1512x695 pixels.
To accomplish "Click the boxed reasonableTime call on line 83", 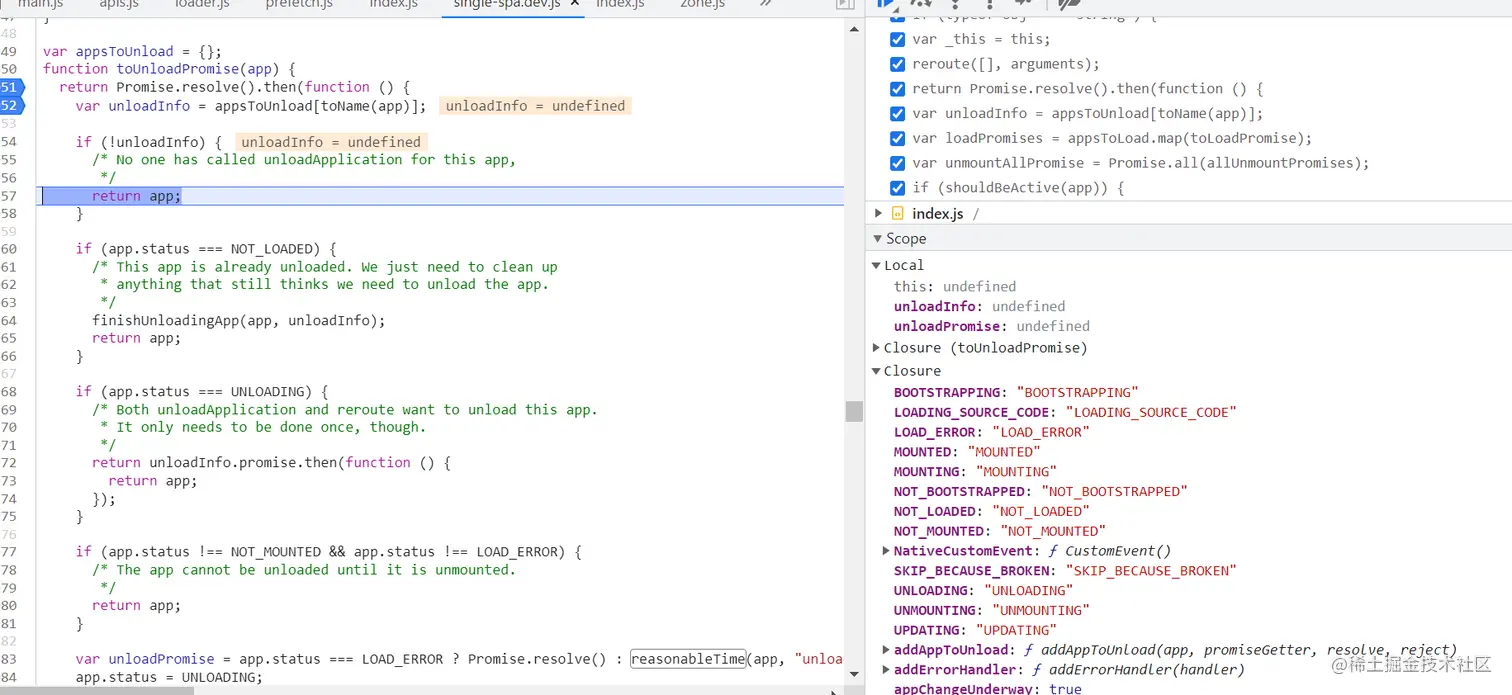I will pos(688,659).
